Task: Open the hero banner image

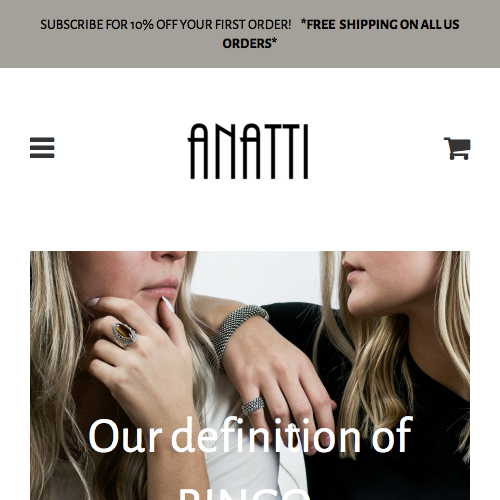Action: pos(250,375)
